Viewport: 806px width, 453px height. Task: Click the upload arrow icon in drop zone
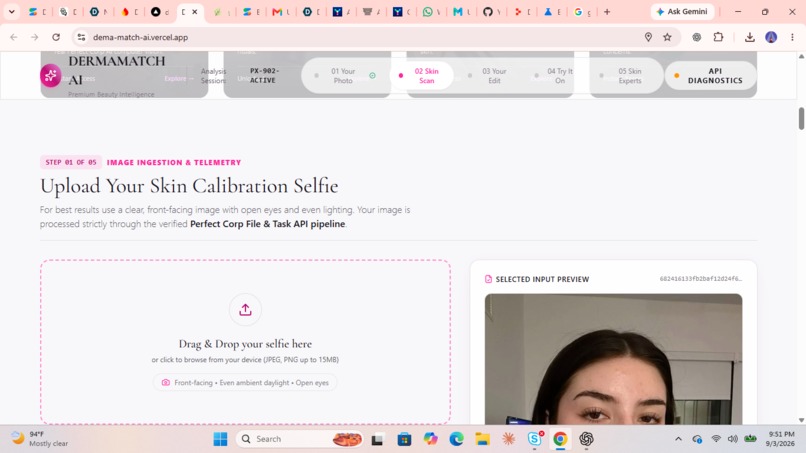pos(245,310)
